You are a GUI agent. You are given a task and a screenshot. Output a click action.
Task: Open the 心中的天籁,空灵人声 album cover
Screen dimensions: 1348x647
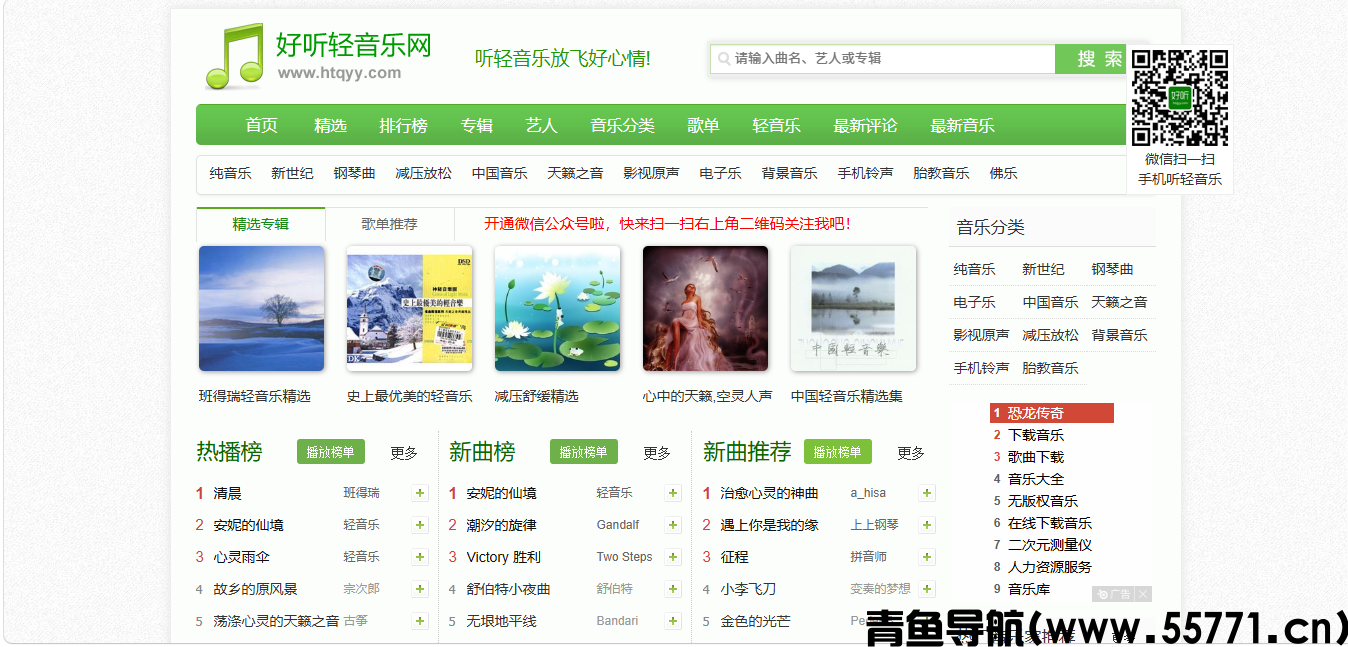coord(705,309)
